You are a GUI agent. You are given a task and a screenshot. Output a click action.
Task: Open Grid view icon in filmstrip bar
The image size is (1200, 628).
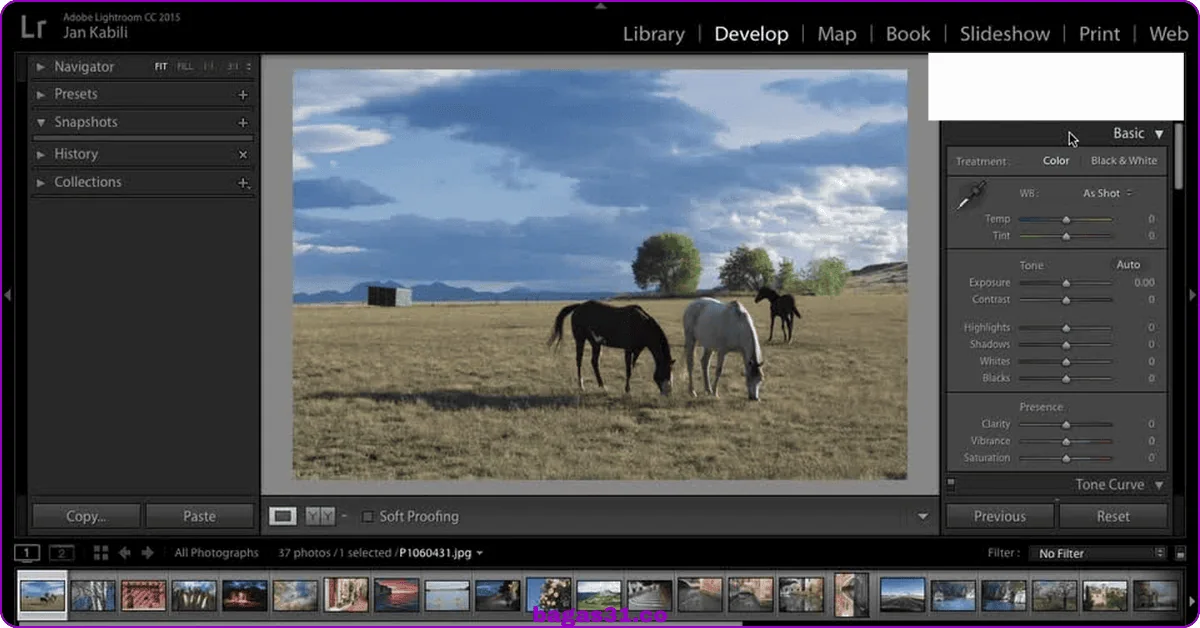(x=100, y=553)
